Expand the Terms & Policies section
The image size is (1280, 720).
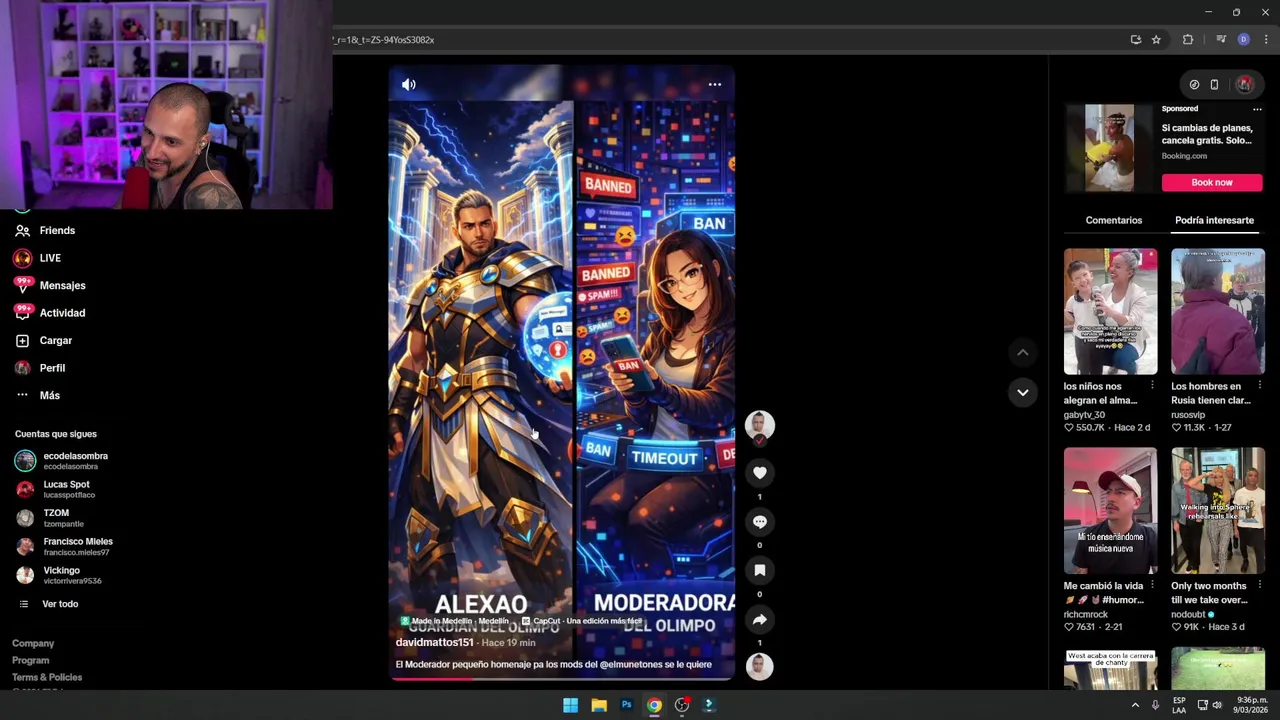[x=47, y=678]
